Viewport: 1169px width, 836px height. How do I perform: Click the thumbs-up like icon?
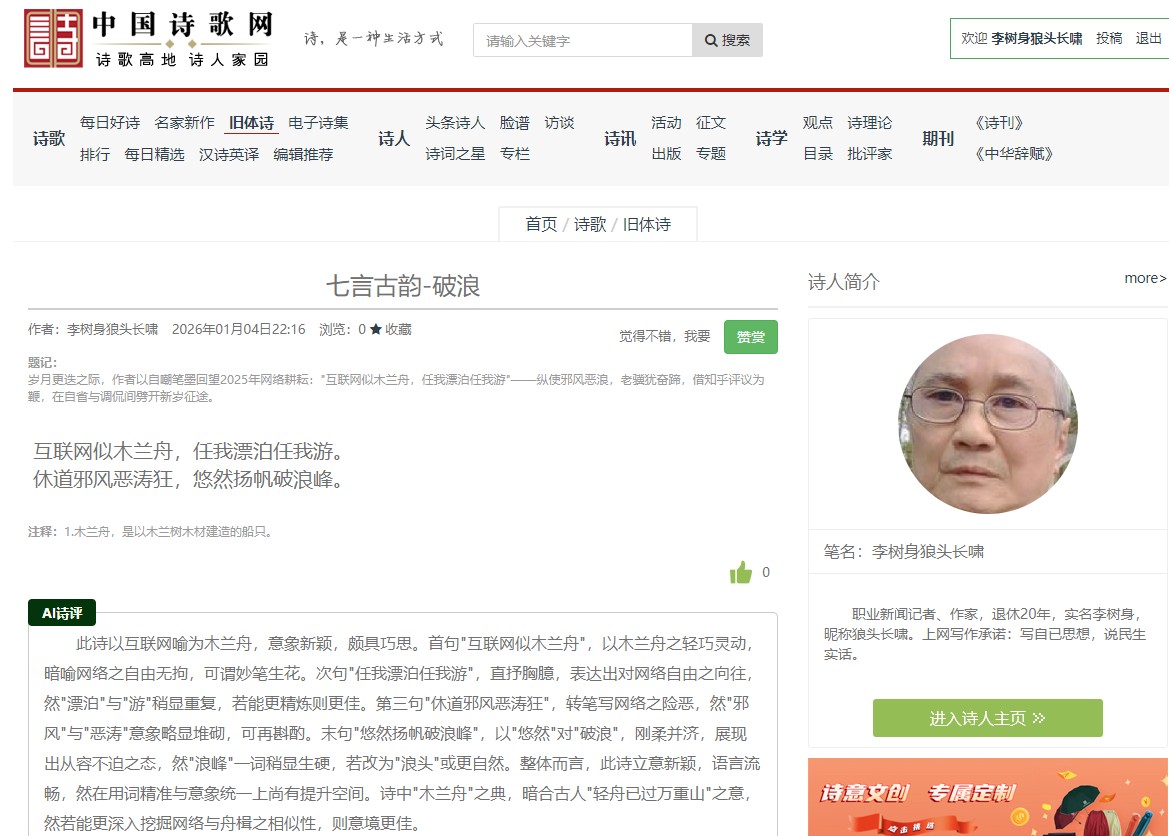pos(741,573)
